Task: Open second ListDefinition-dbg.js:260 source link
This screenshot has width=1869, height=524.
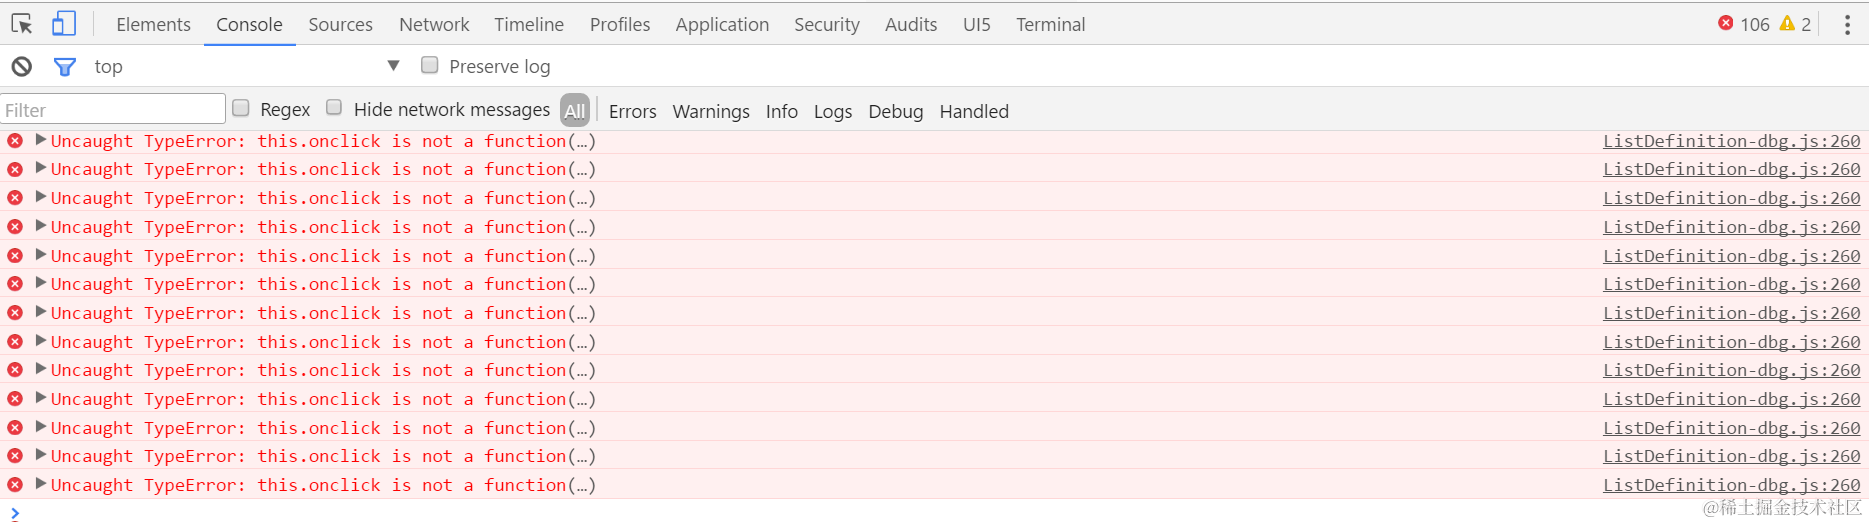Action: pos(1732,169)
